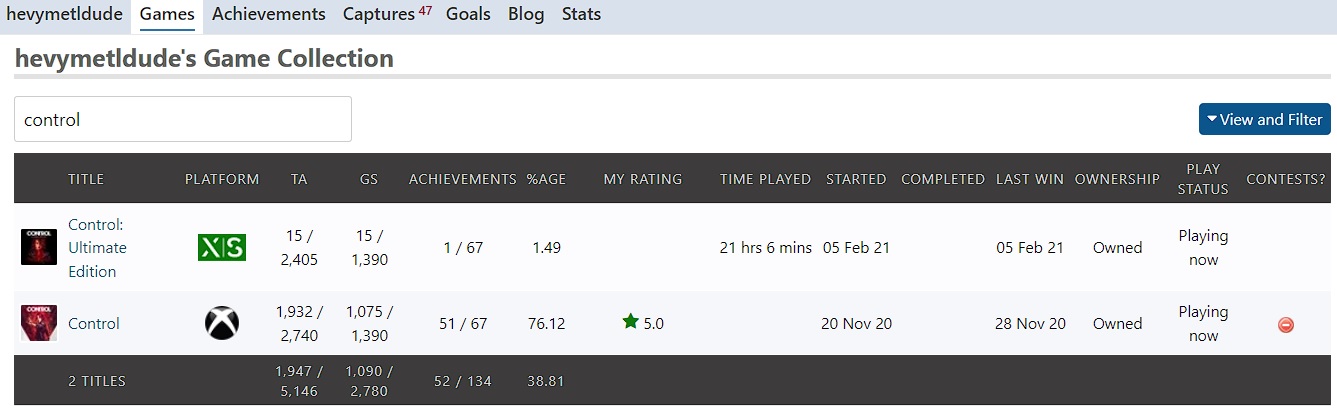Open the hevymetldude profile tab

65,14
